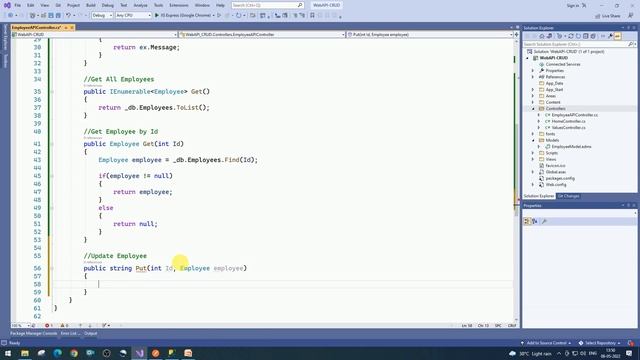The width and height of the screenshot is (640, 360).
Task: Start IIS Express (Google Chrome) run button
Action: click(184, 15)
